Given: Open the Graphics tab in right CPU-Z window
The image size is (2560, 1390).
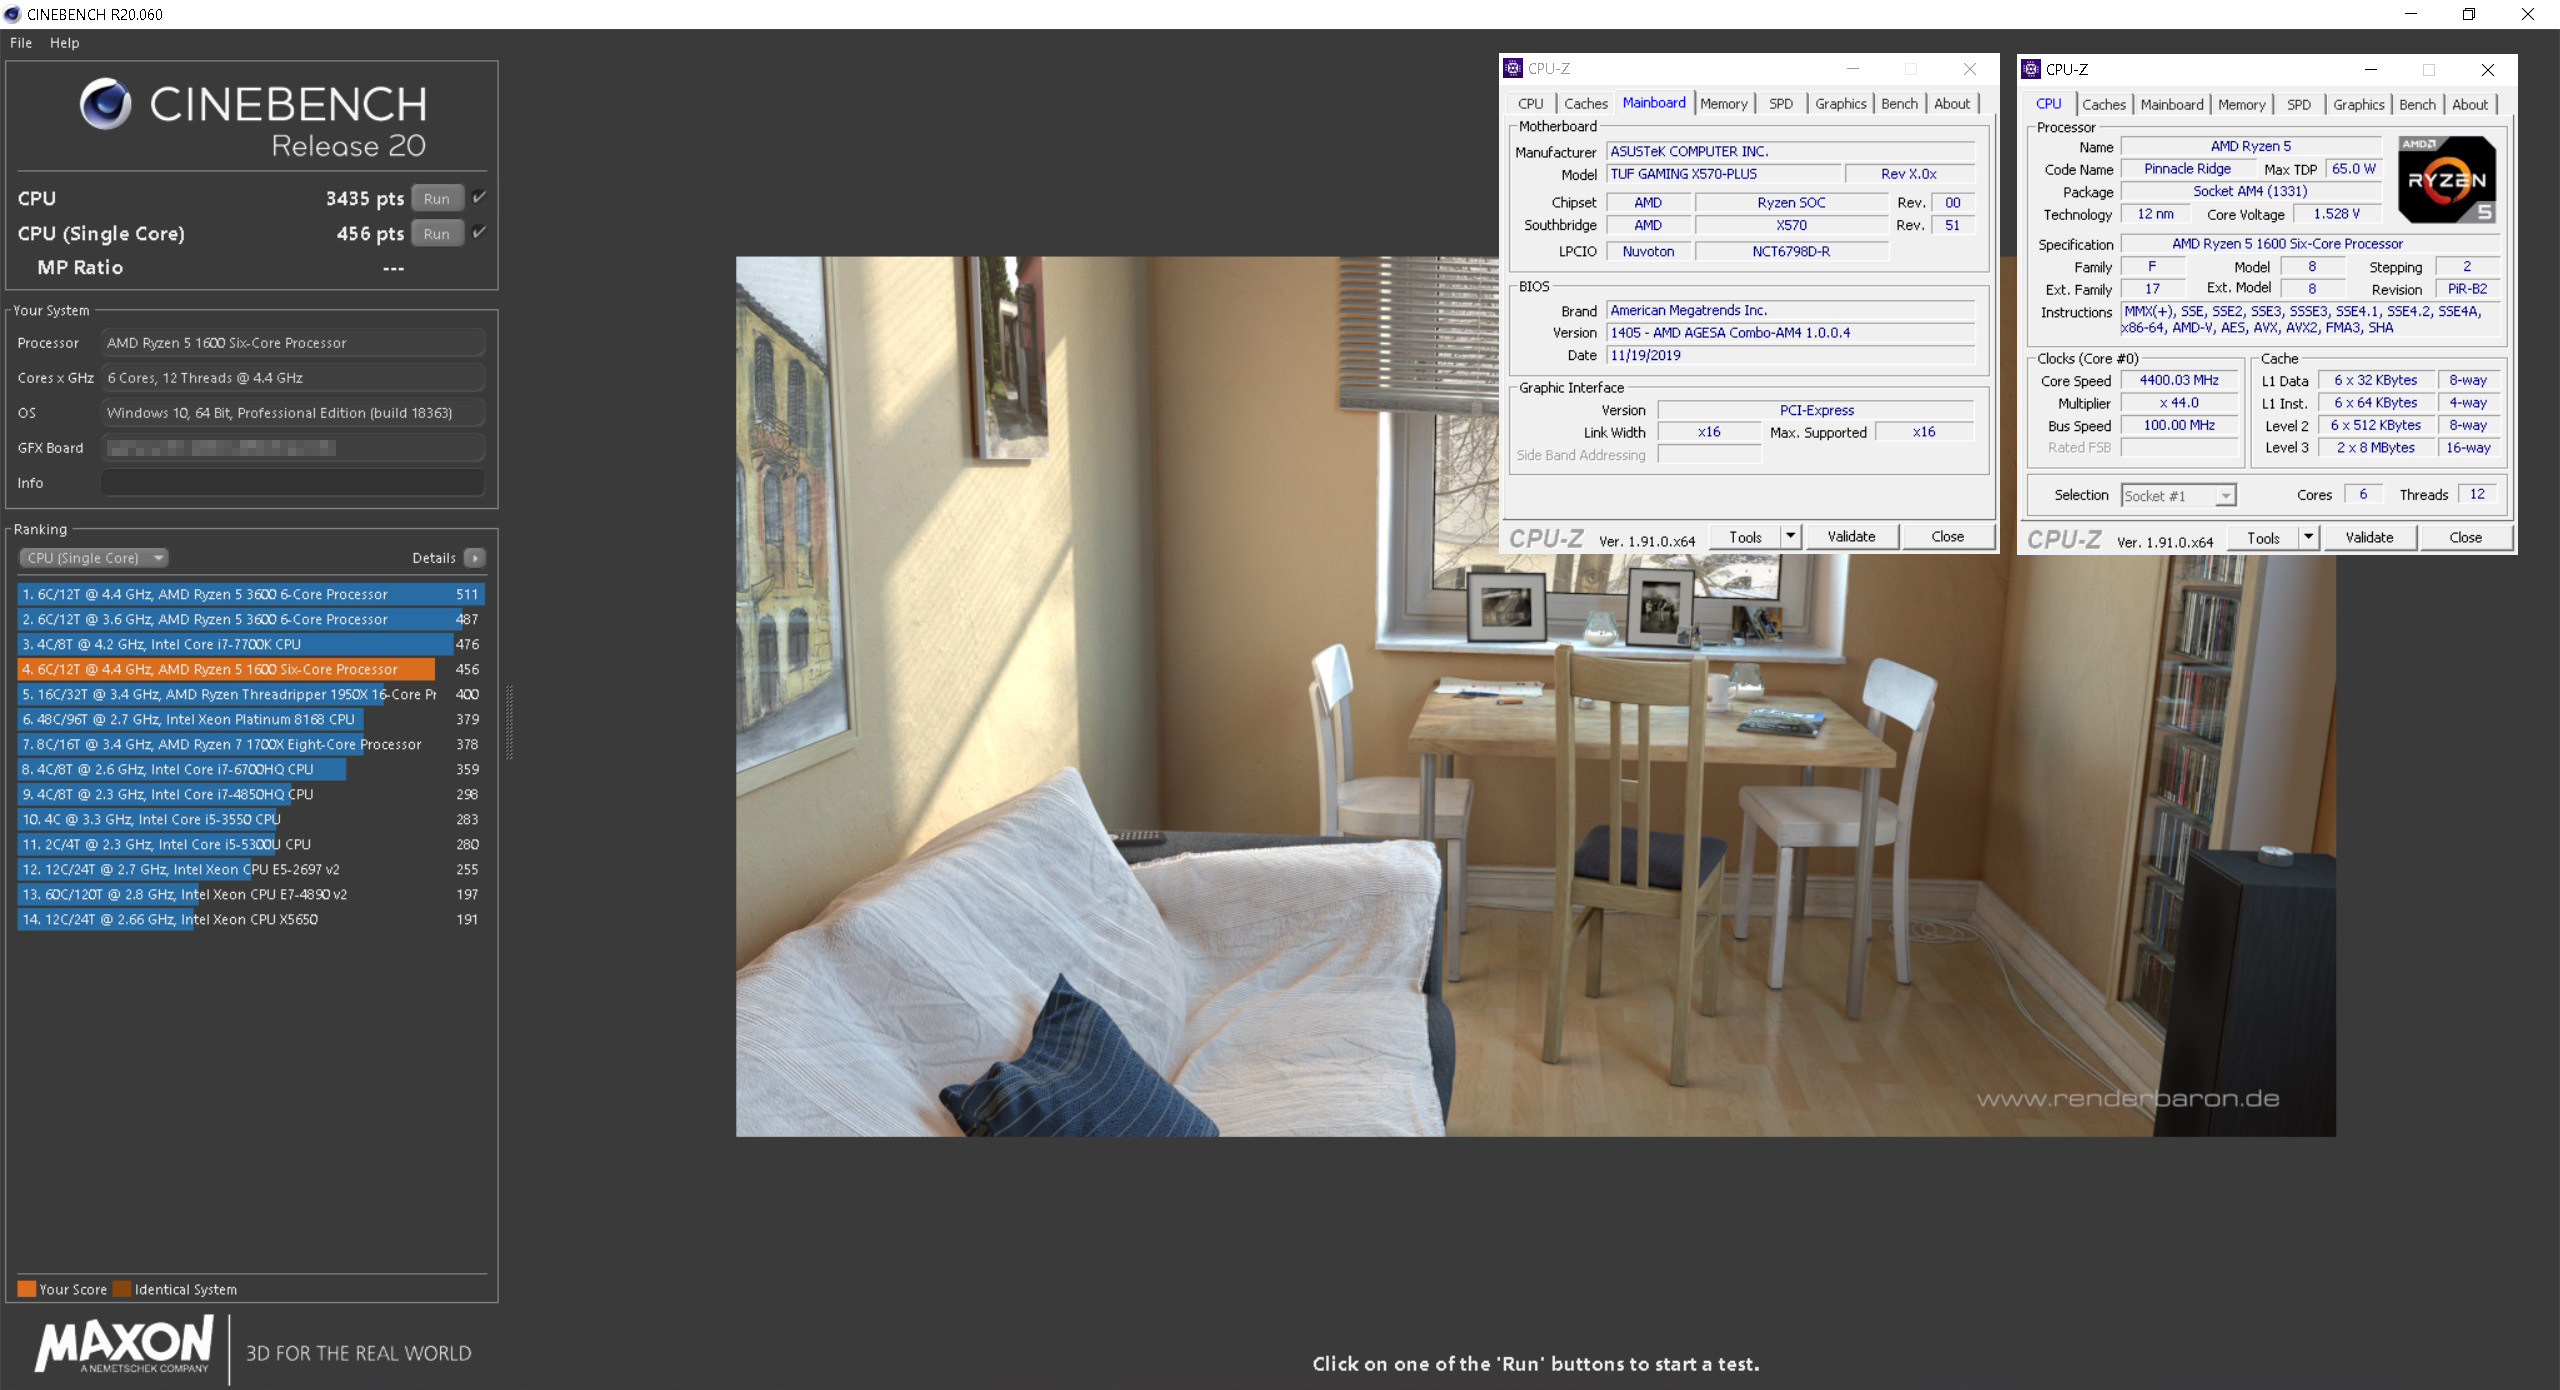Looking at the screenshot, I should [x=2359, y=105].
